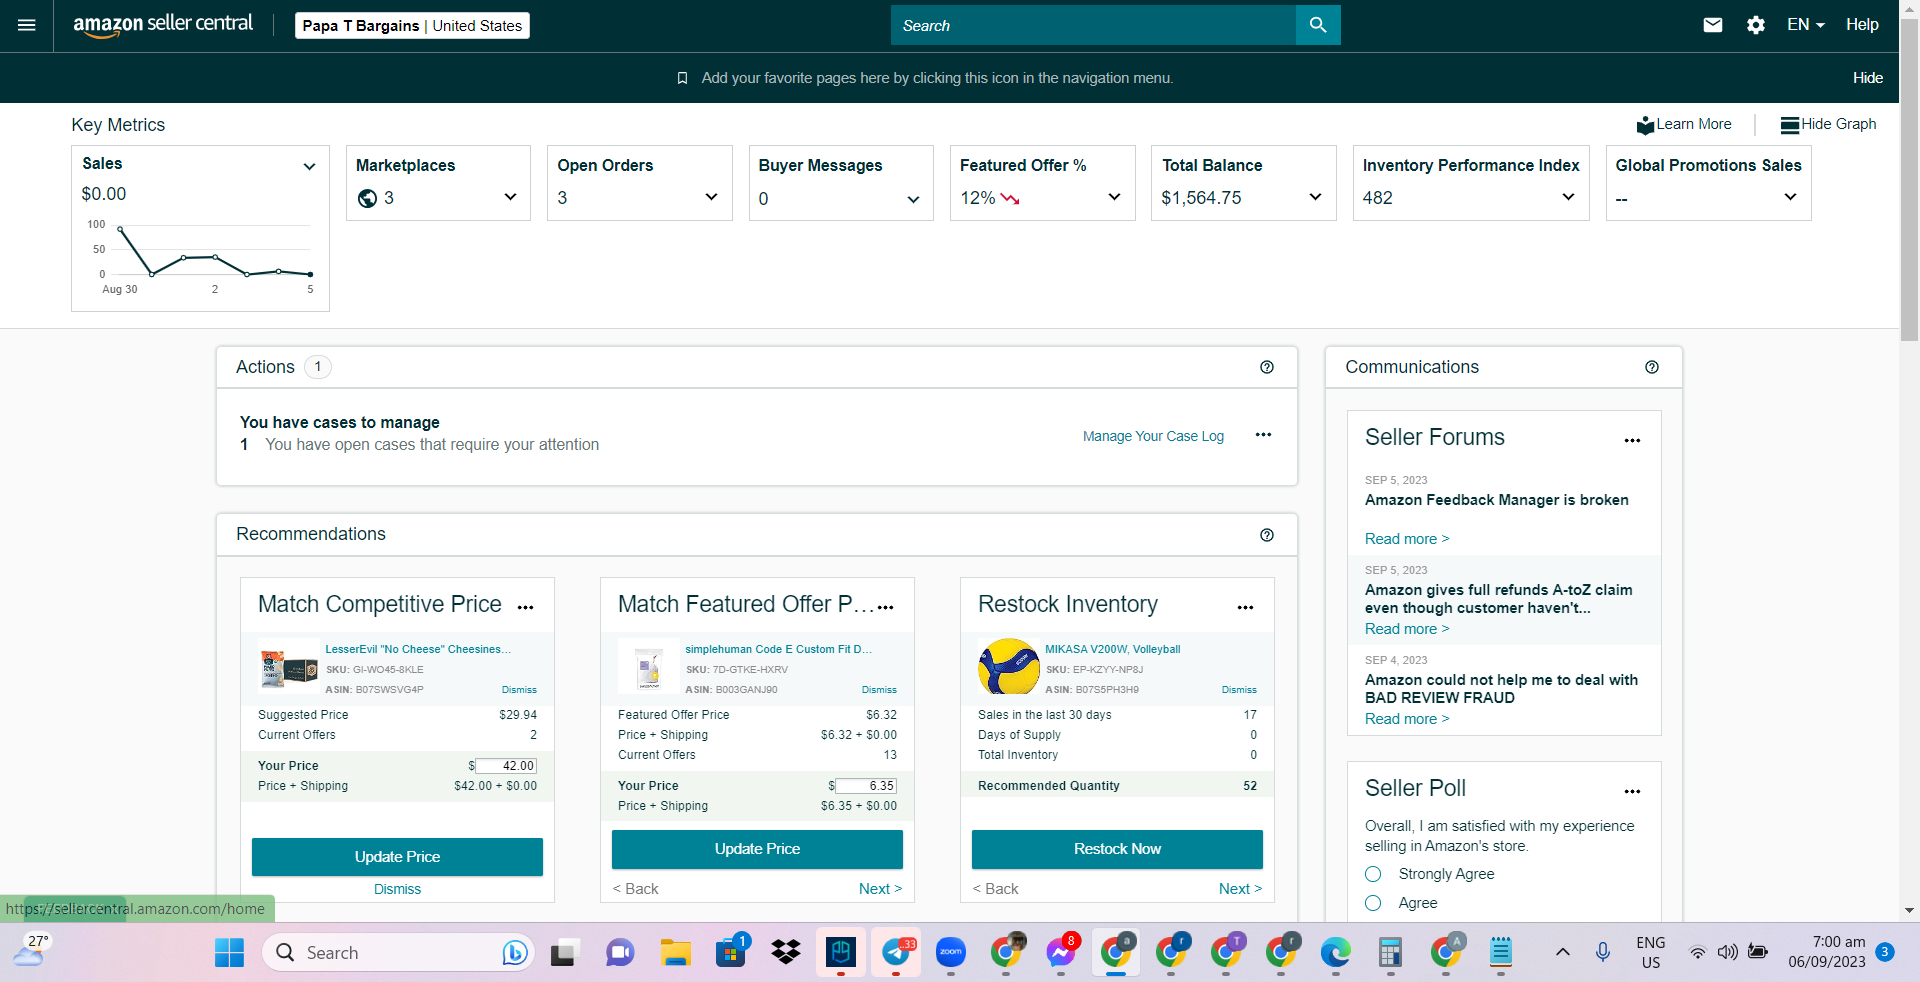Open Microsoft Edge from the taskbar

pos(1336,953)
